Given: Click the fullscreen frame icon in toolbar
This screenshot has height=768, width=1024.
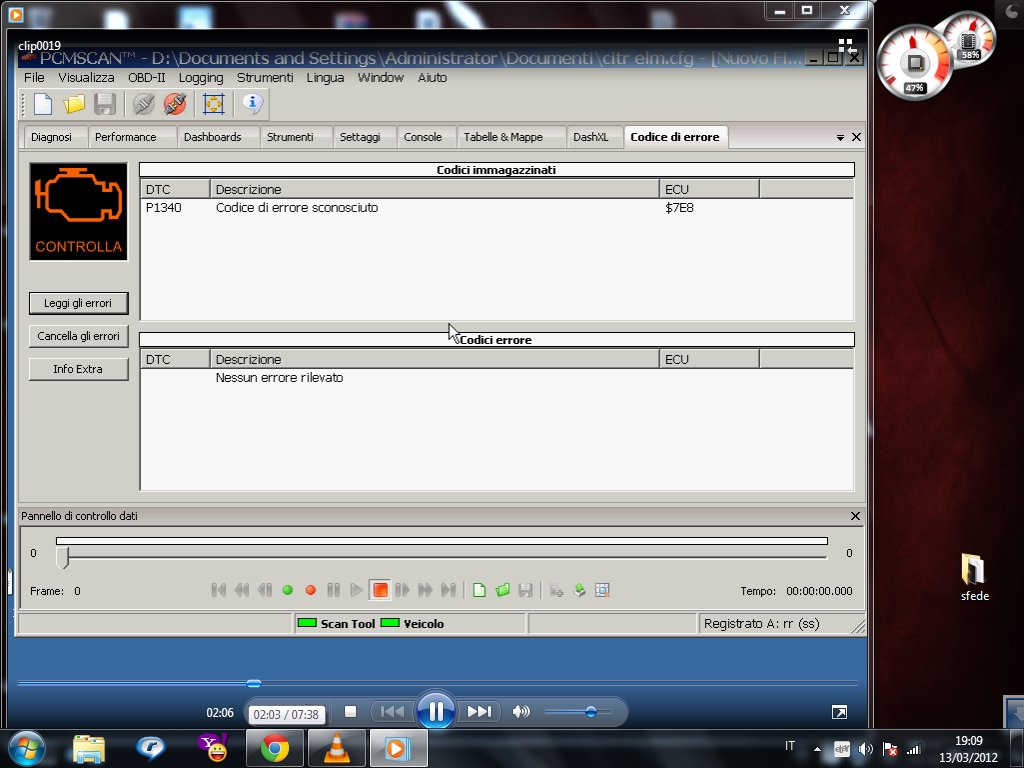Looking at the screenshot, I should click(x=214, y=104).
